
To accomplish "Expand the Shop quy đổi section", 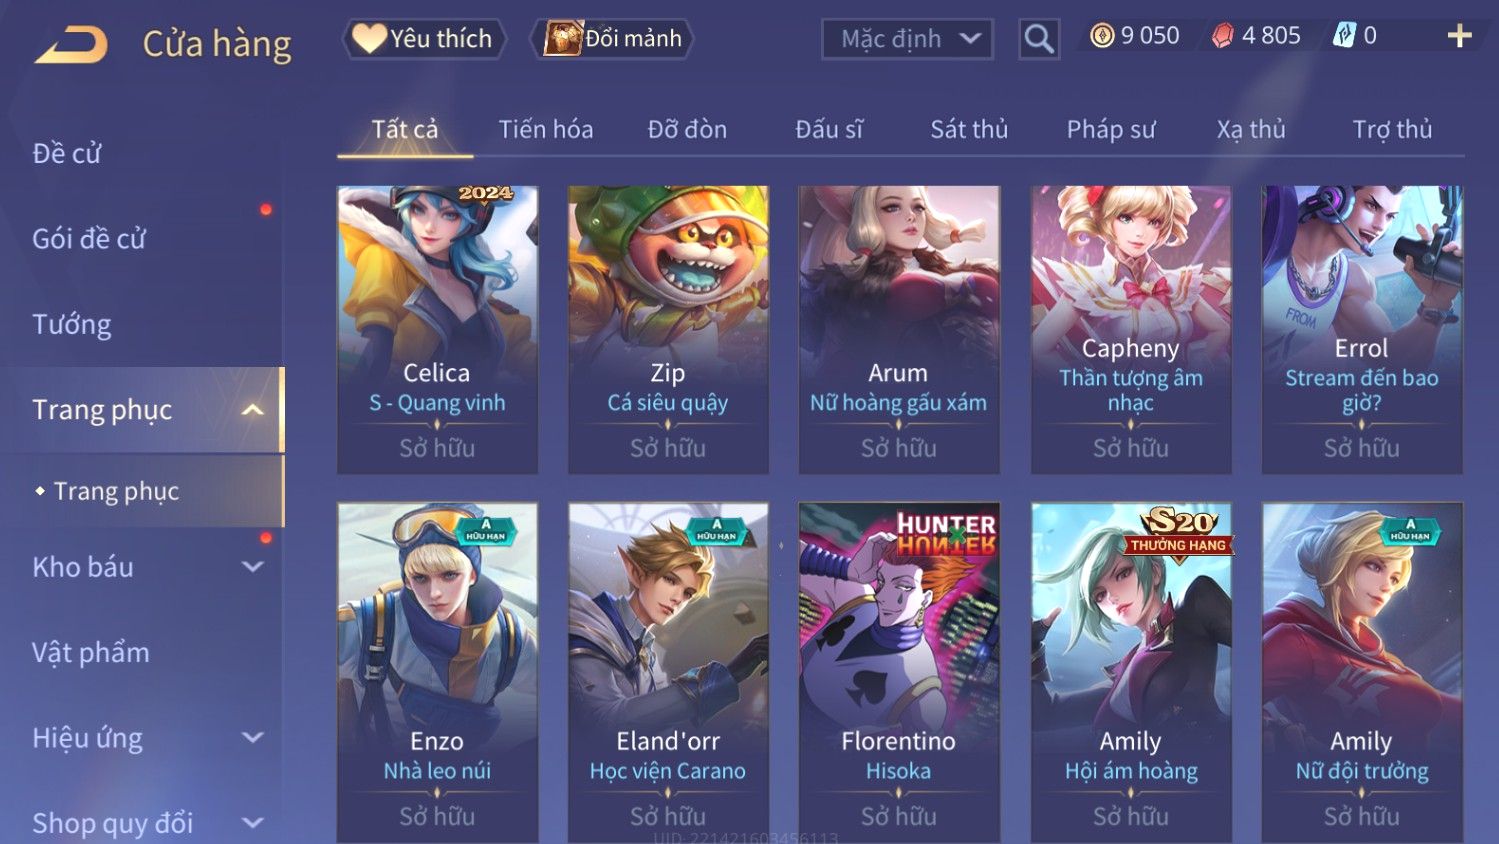I will pyautogui.click(x=253, y=823).
